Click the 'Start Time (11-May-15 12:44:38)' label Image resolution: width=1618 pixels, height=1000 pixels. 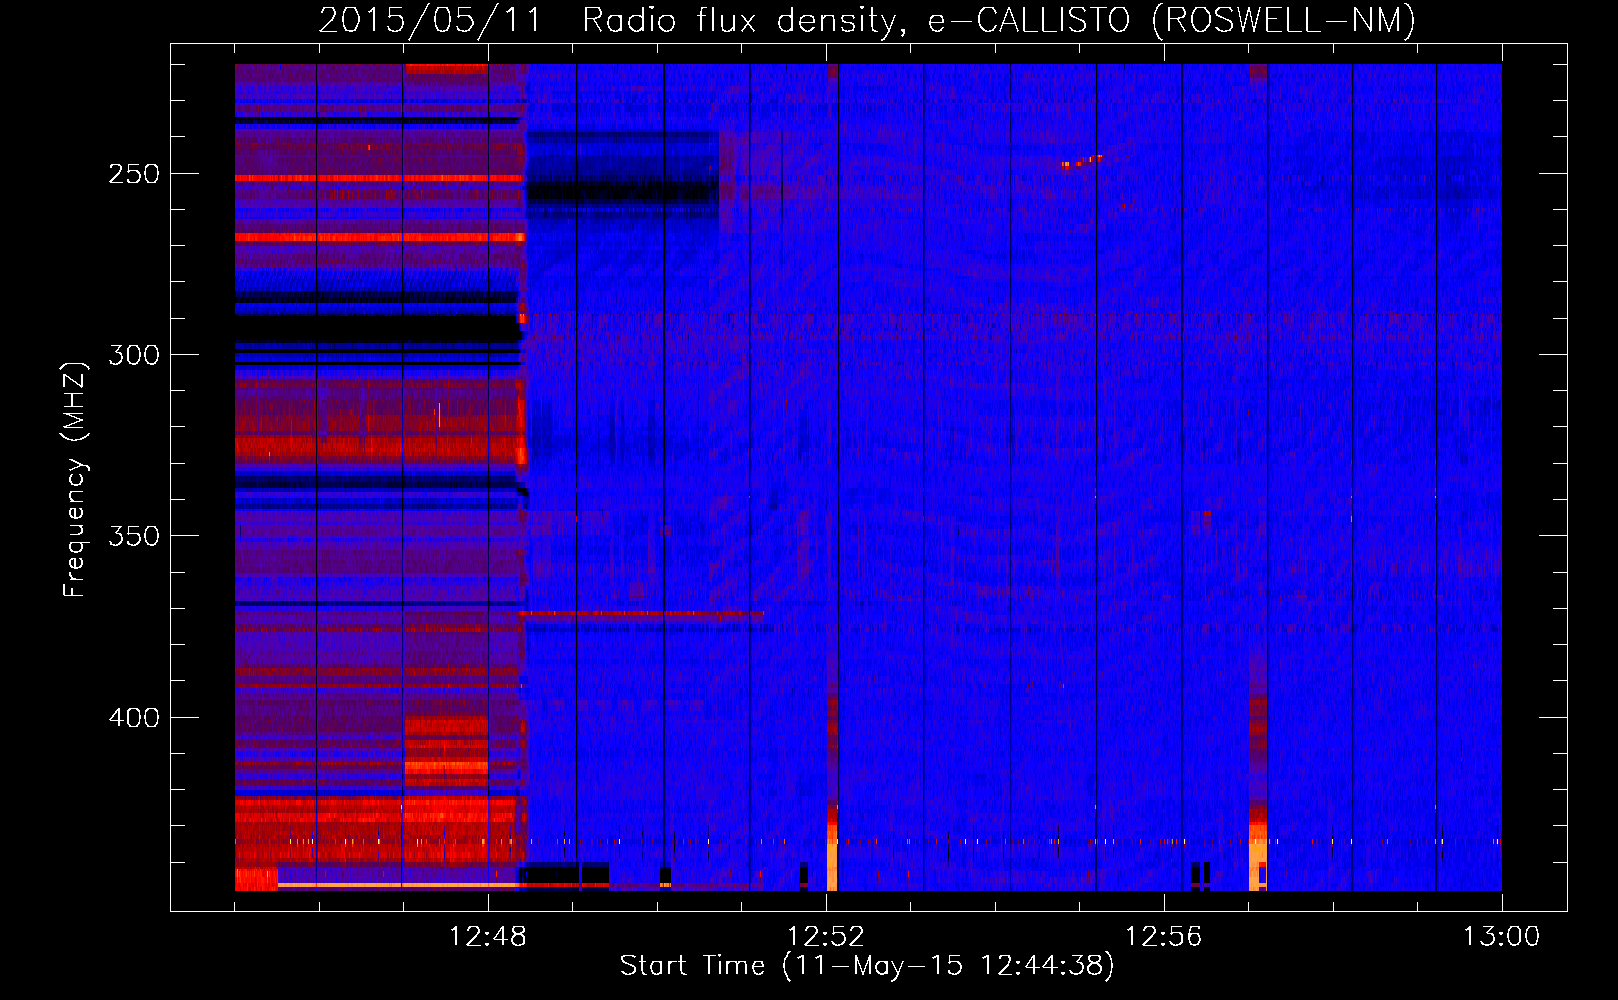(x=867, y=965)
